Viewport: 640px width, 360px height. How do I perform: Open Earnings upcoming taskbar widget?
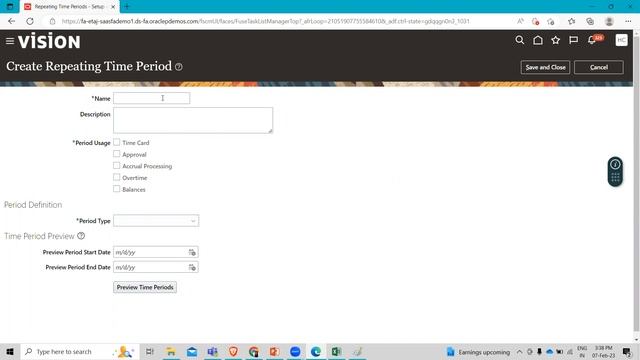(478, 352)
